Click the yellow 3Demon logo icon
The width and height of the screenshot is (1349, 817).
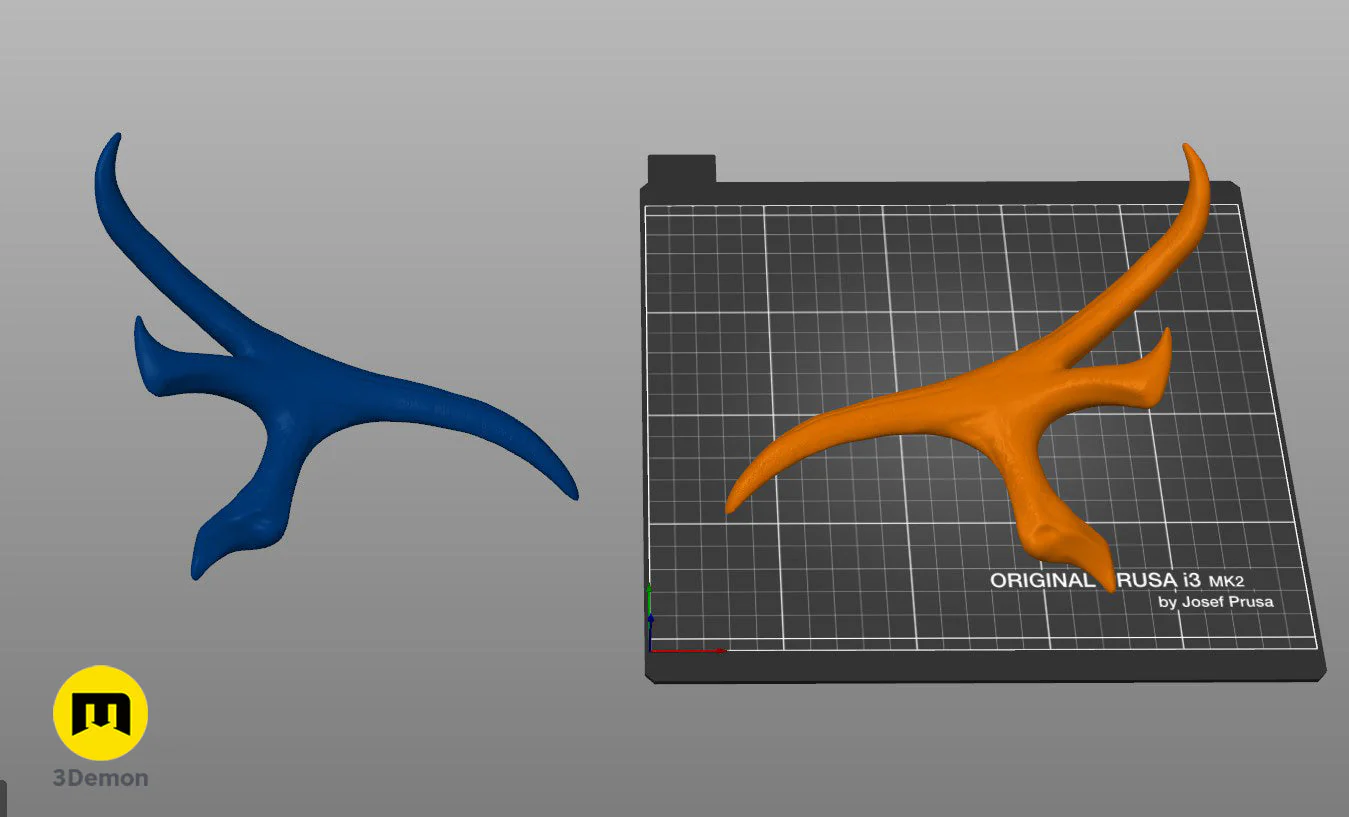click(x=100, y=713)
